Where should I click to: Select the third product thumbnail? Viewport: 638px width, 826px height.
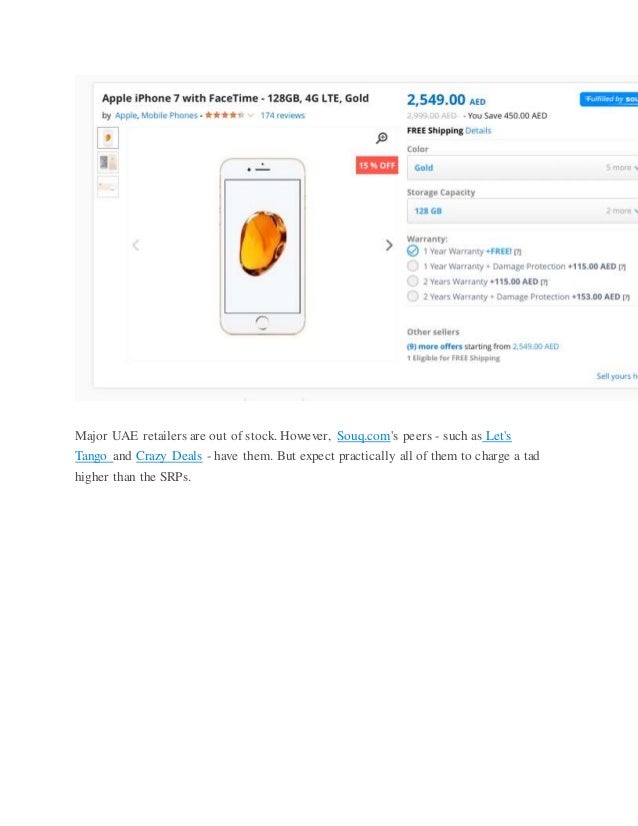click(108, 187)
